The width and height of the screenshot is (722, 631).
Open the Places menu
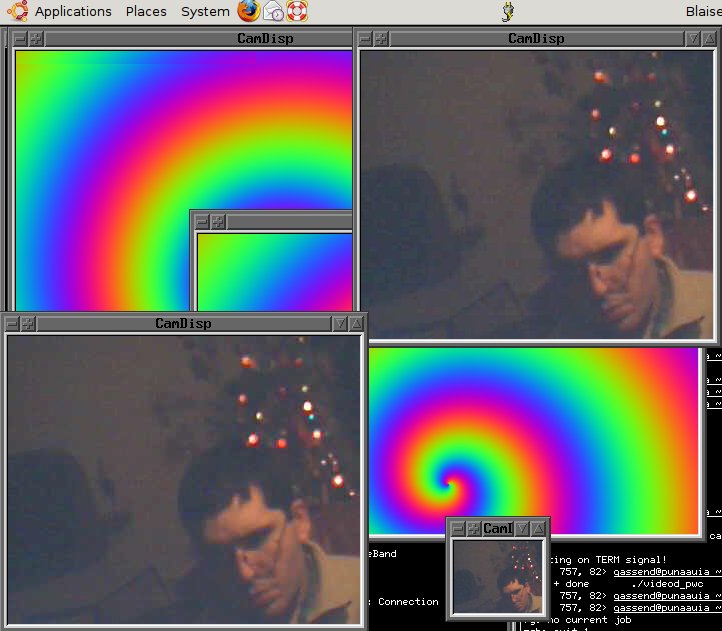146,12
